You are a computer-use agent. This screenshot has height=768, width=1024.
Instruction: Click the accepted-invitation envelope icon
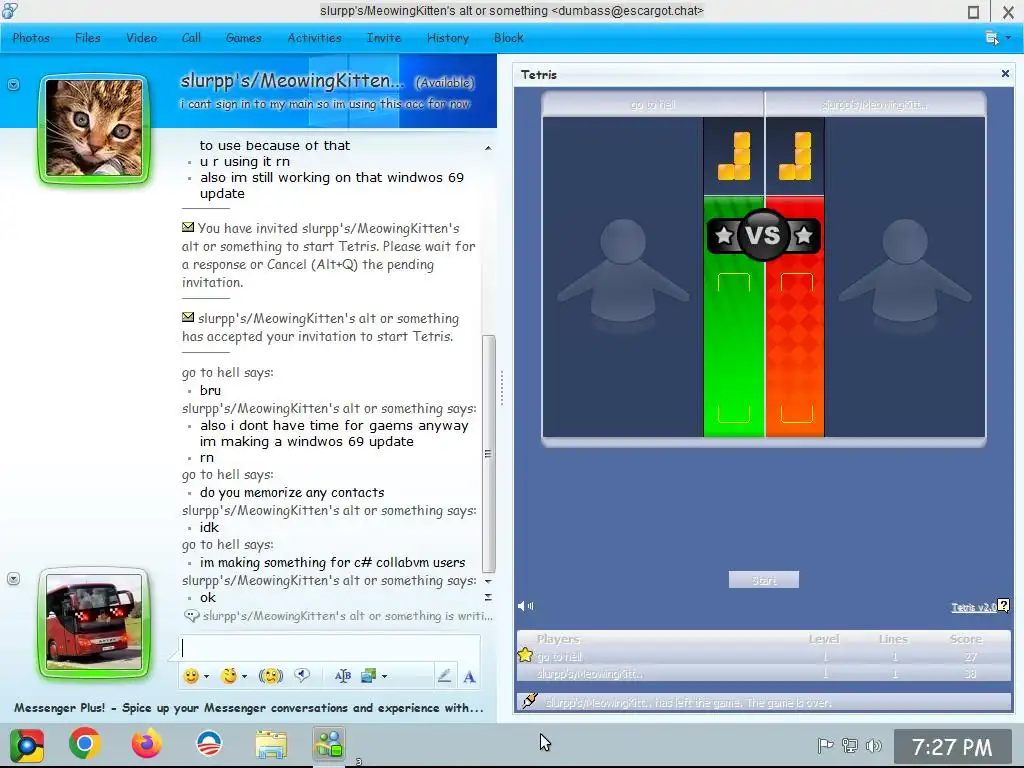pyautogui.click(x=188, y=317)
